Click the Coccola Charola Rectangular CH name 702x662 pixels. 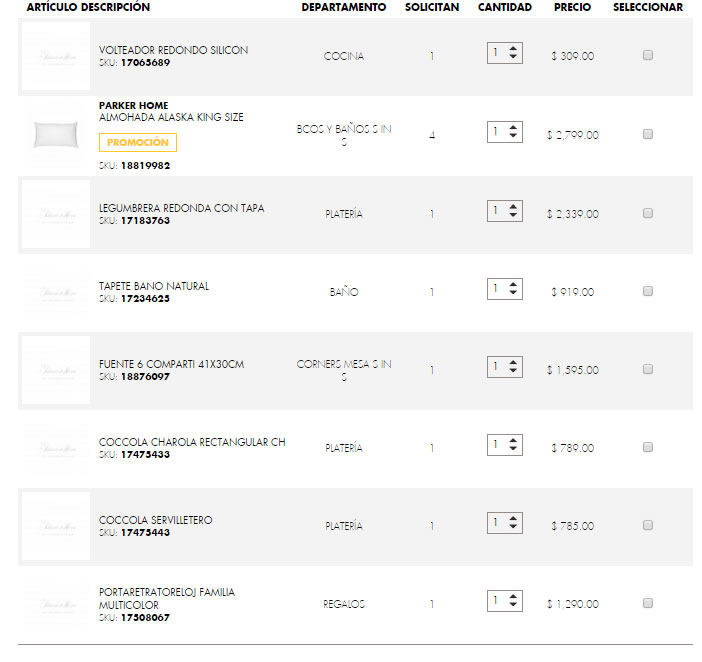(x=192, y=442)
